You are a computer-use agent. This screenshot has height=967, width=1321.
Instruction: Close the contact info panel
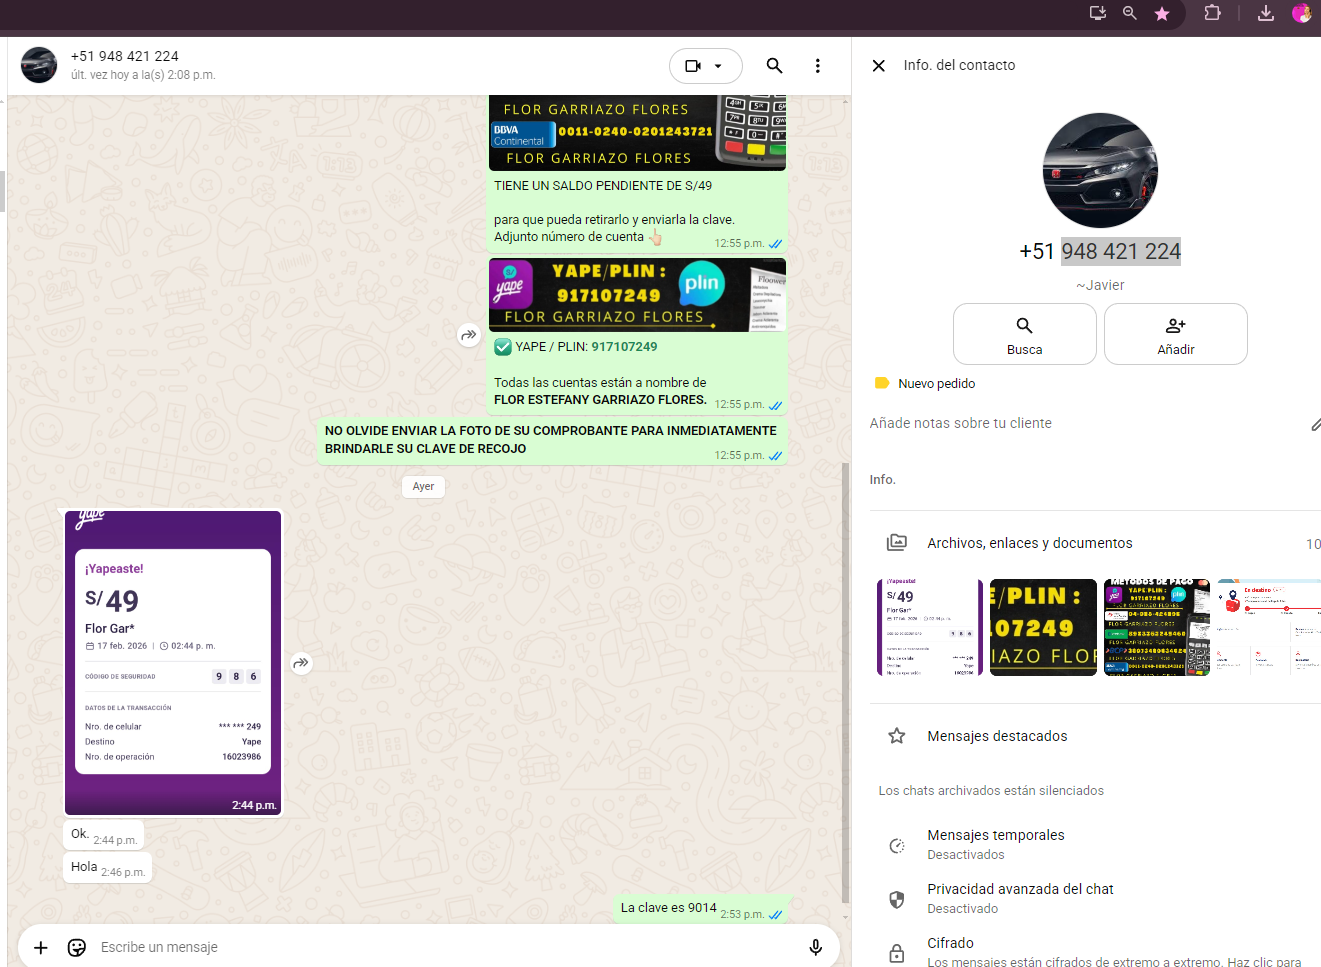coord(878,66)
